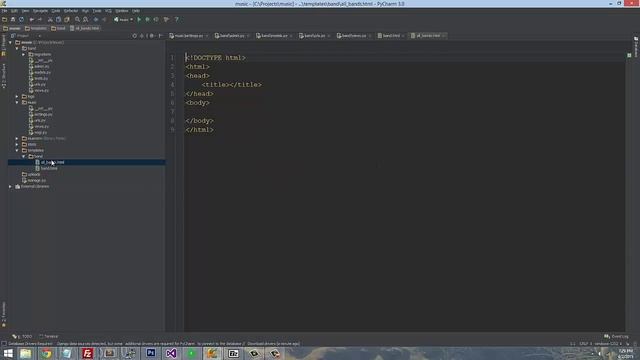Click templates in the navigation breadcrumb
640x360 pixels.
pyautogui.click(x=36, y=29)
